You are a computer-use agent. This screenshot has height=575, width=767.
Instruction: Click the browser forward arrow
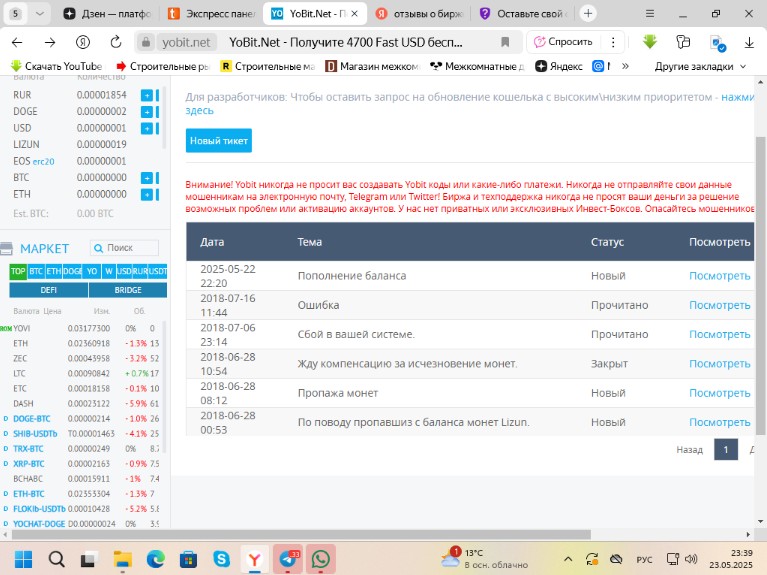(50, 43)
